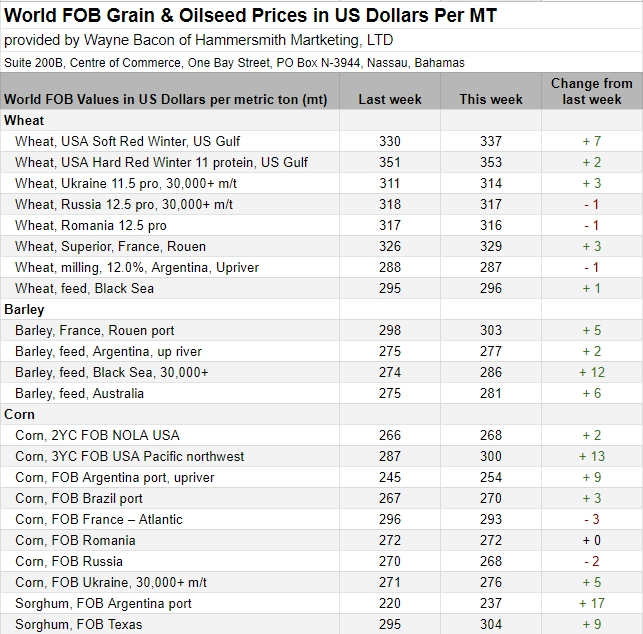This screenshot has height=634, width=643.
Task: Click last week's price for Corn FOB Romania
Action: [x=390, y=540]
